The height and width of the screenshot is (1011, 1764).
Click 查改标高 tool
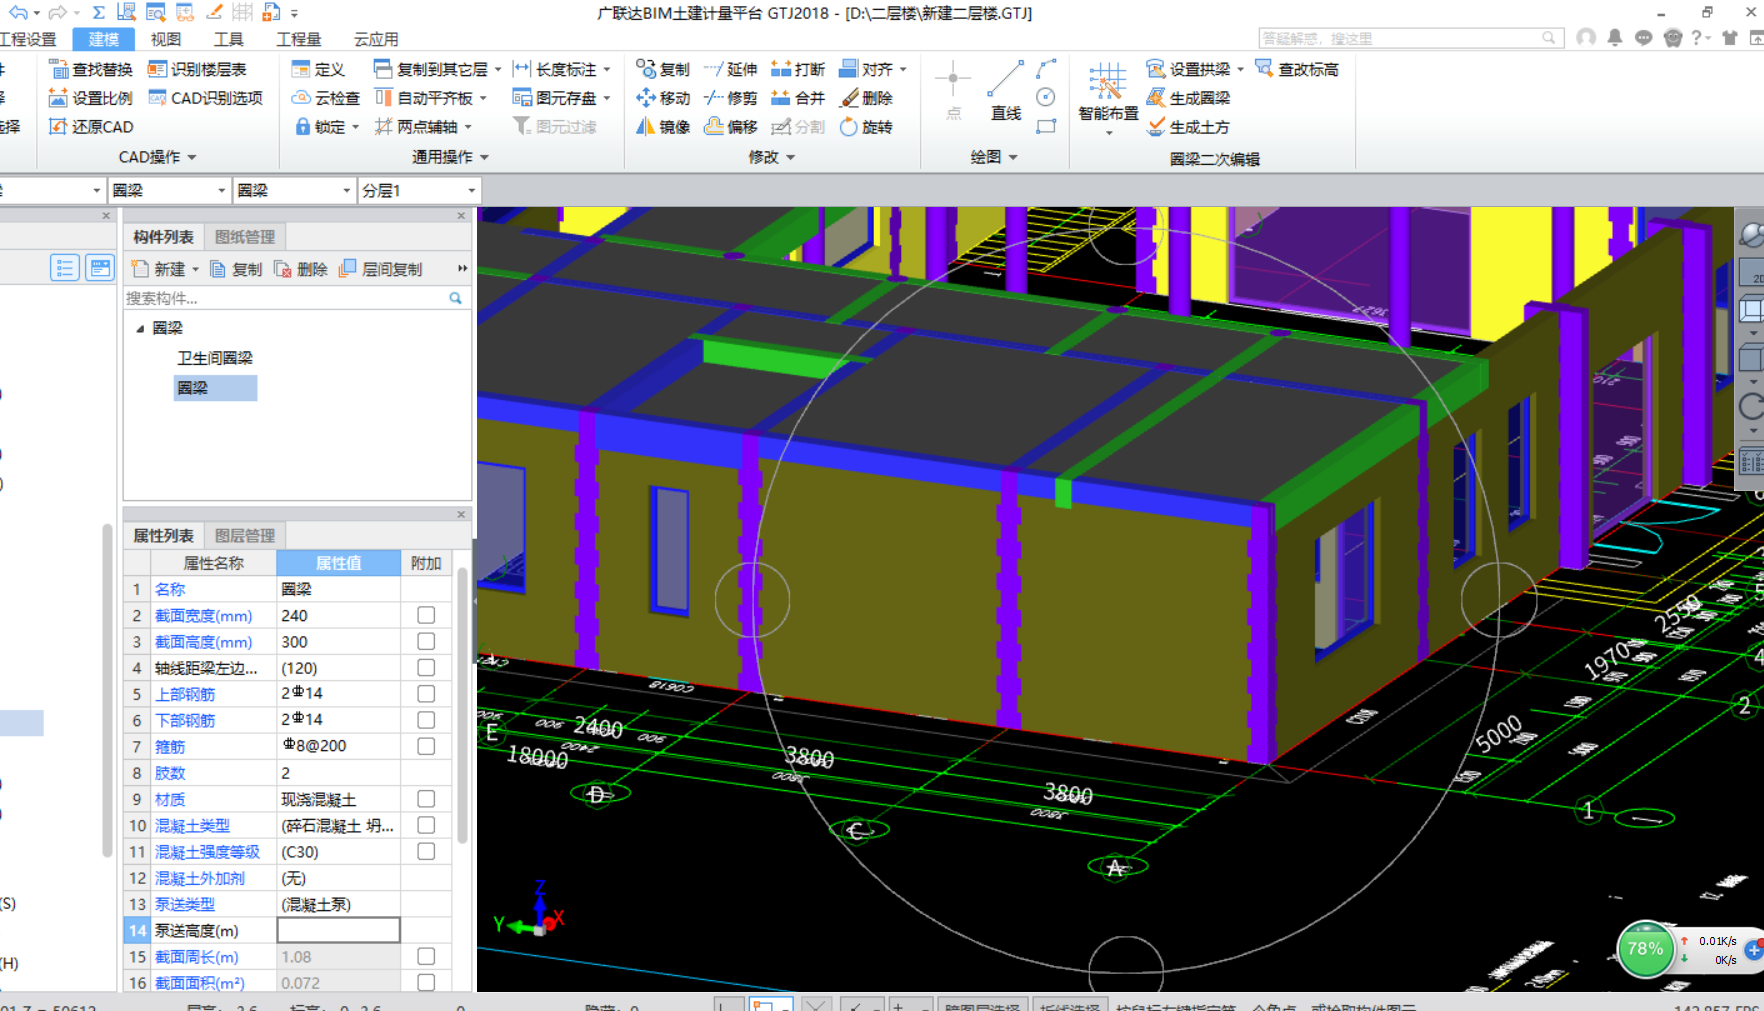1297,69
